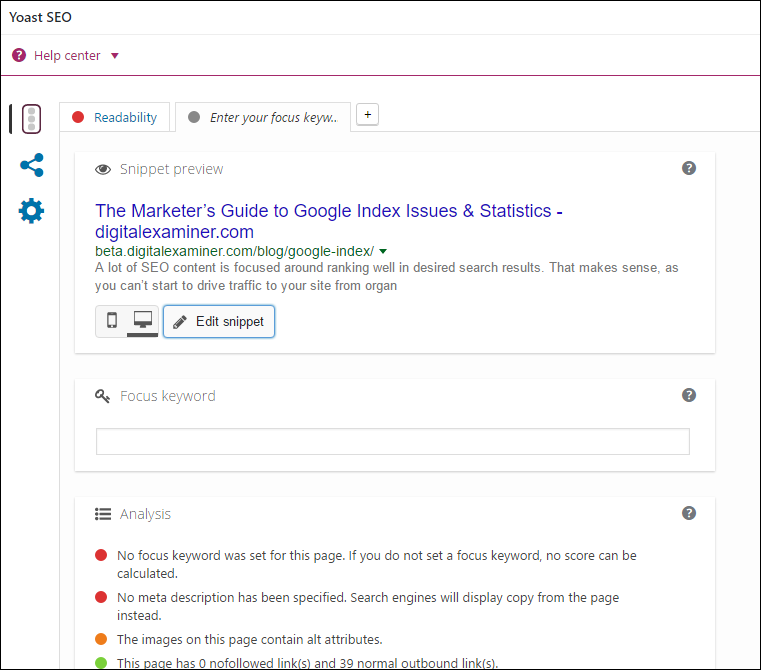
Task: Open the Help center link
Action: 67,56
